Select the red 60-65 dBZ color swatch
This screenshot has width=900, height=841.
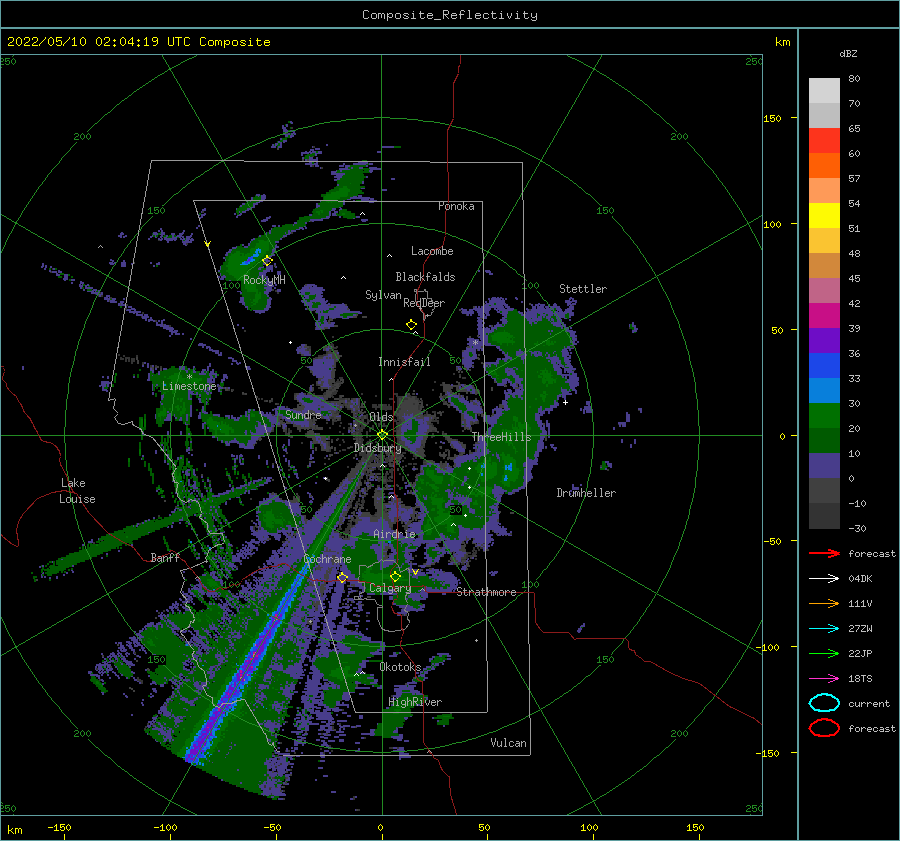[x=824, y=141]
